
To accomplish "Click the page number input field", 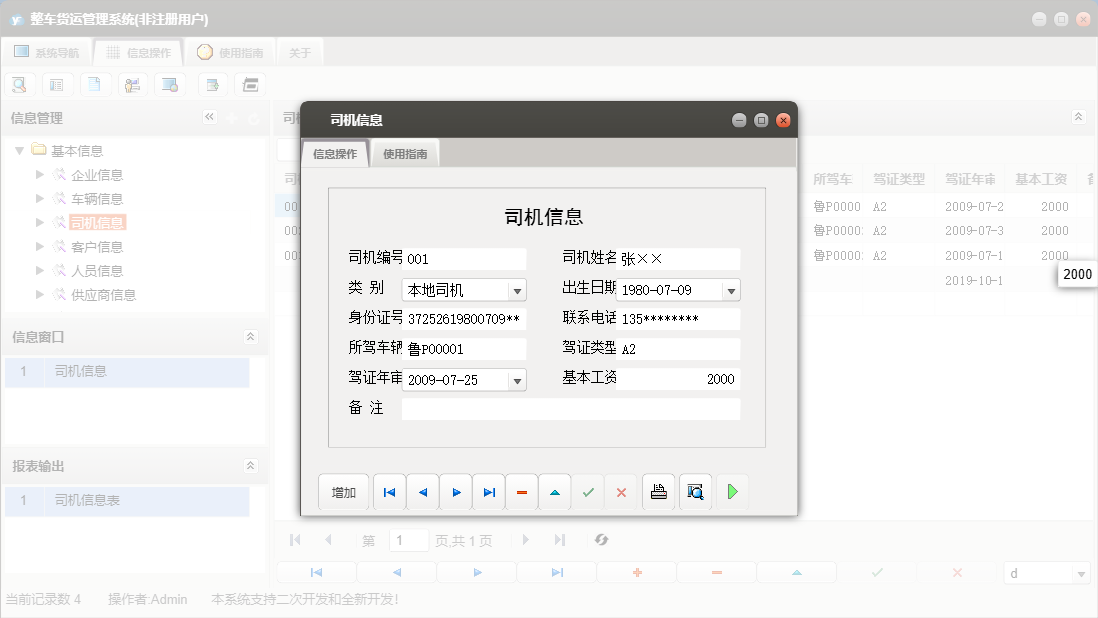I will point(408,540).
